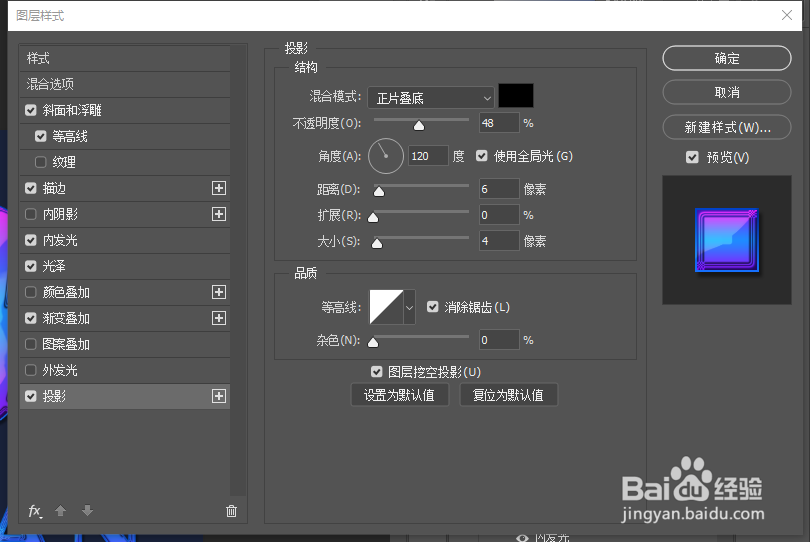Select 混合选项 in the left list
Viewport: 810px width, 542px height.
[x=124, y=84]
